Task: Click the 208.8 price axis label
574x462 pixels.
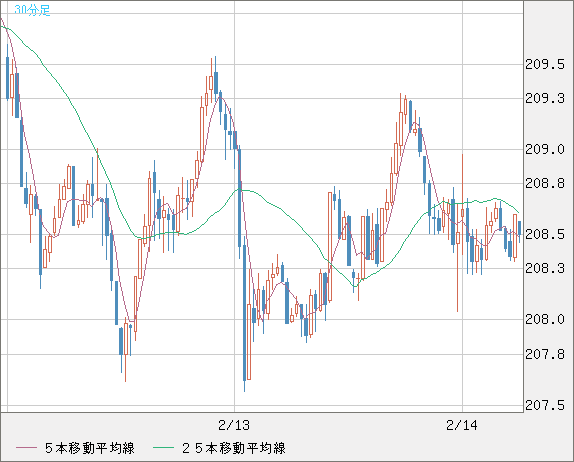Action: 545,183
